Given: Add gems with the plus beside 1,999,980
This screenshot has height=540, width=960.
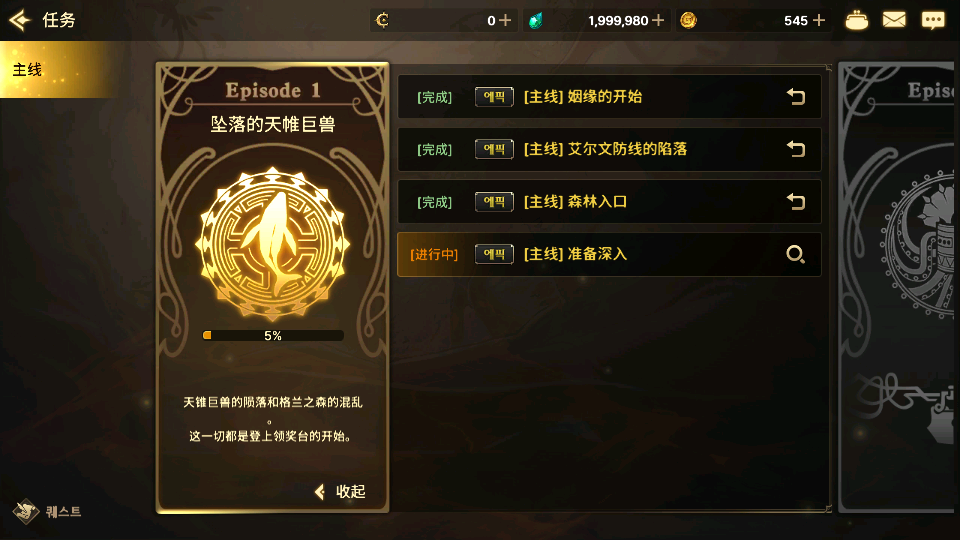Looking at the screenshot, I should [x=658, y=20].
